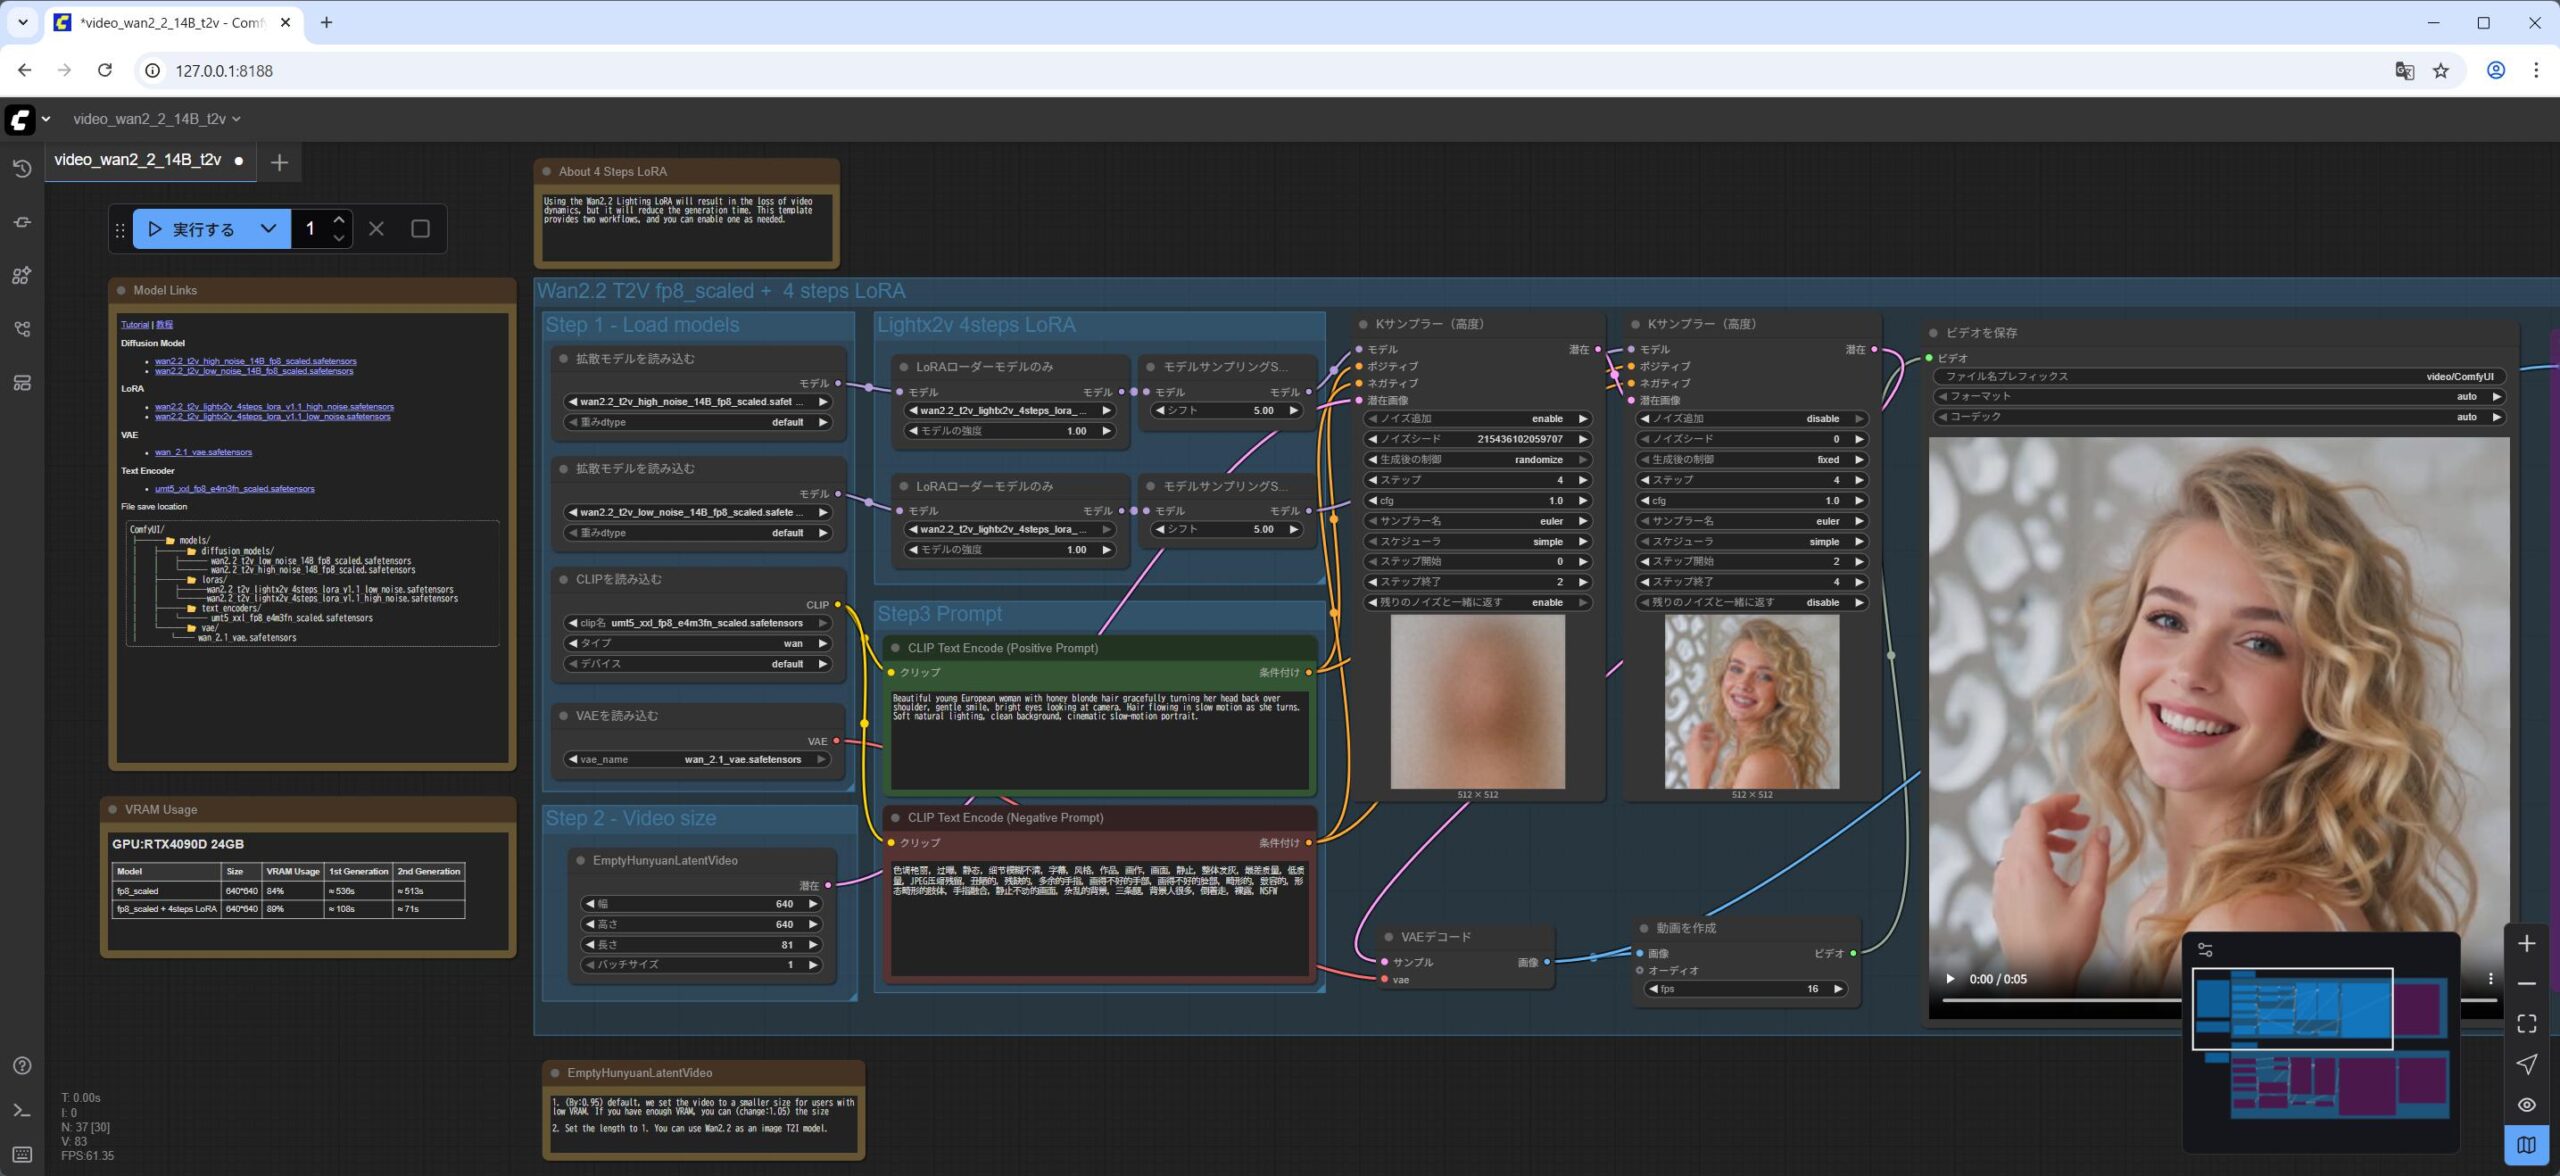Collapse the Model Links node dot
This screenshot has height=1176, width=2560.
[121, 291]
